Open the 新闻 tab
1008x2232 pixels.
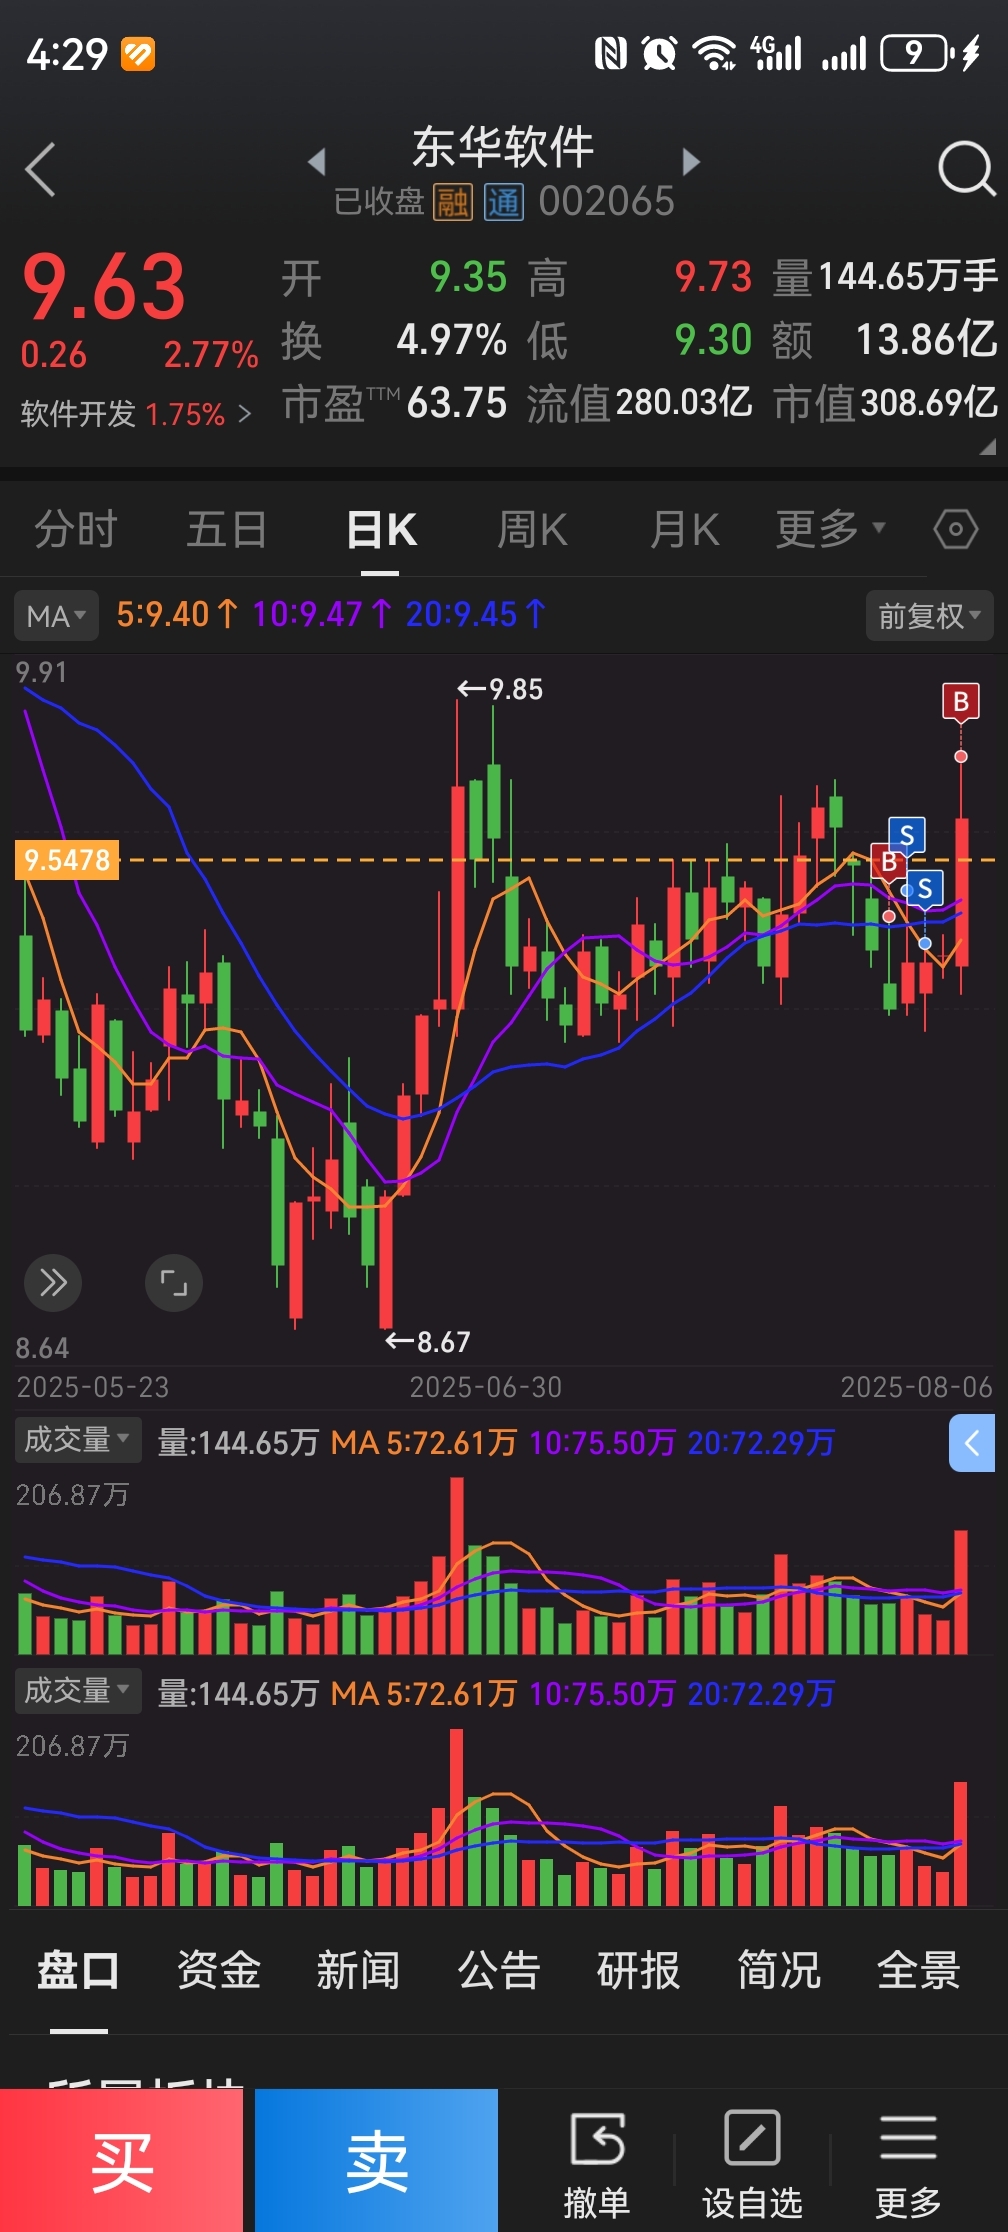tap(358, 1970)
